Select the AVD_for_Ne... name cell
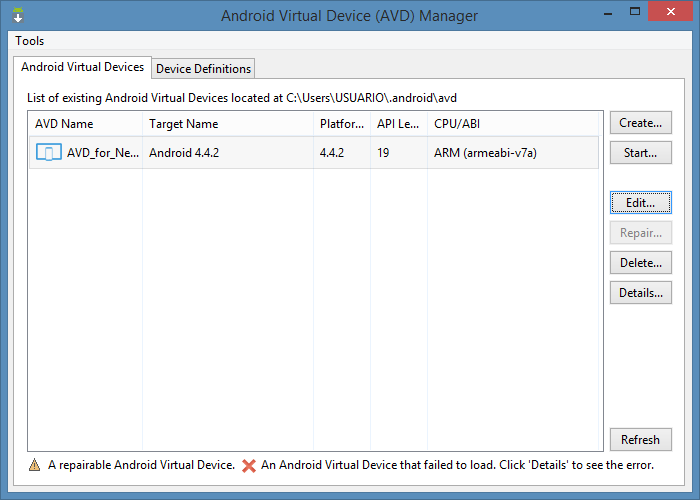Screen dimensions: 700x500 click(x=103, y=153)
